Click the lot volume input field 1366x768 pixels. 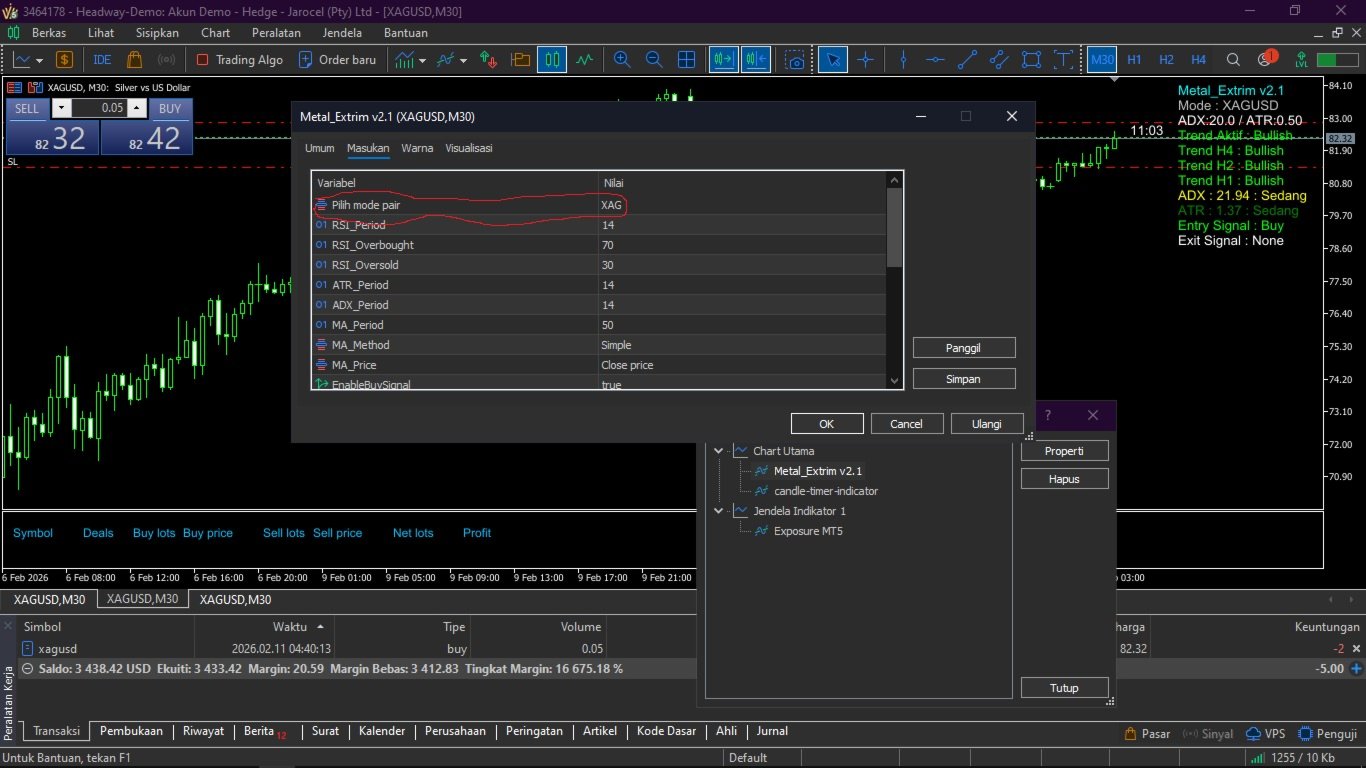point(99,108)
